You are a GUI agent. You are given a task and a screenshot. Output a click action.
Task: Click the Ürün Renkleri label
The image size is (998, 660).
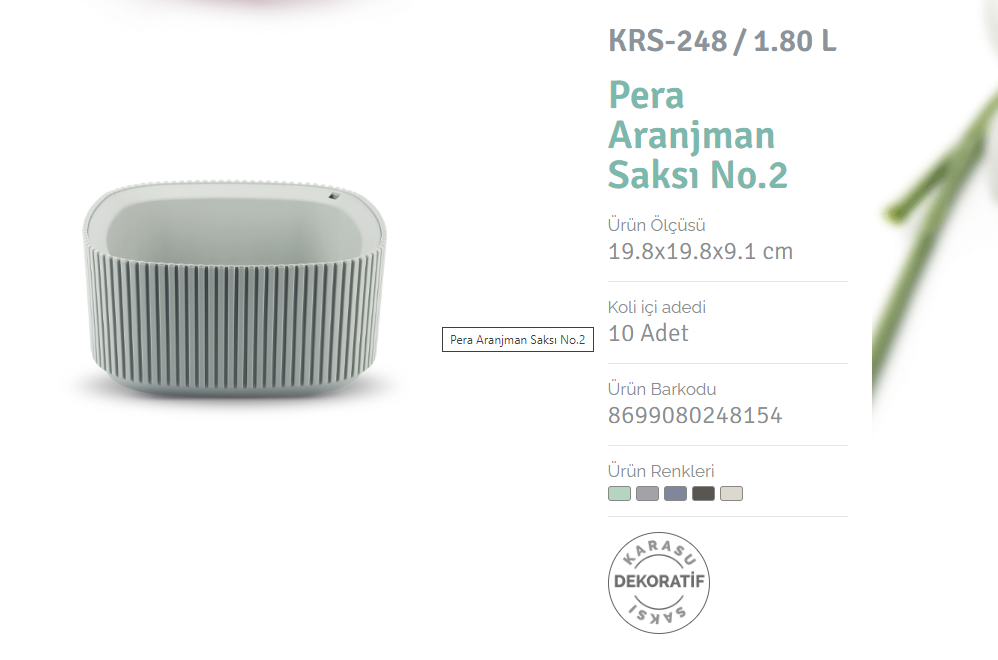tap(661, 471)
